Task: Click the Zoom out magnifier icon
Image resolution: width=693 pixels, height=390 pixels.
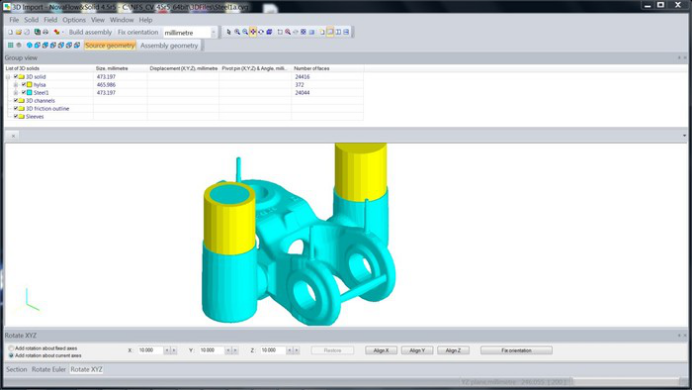Action: pos(245,32)
